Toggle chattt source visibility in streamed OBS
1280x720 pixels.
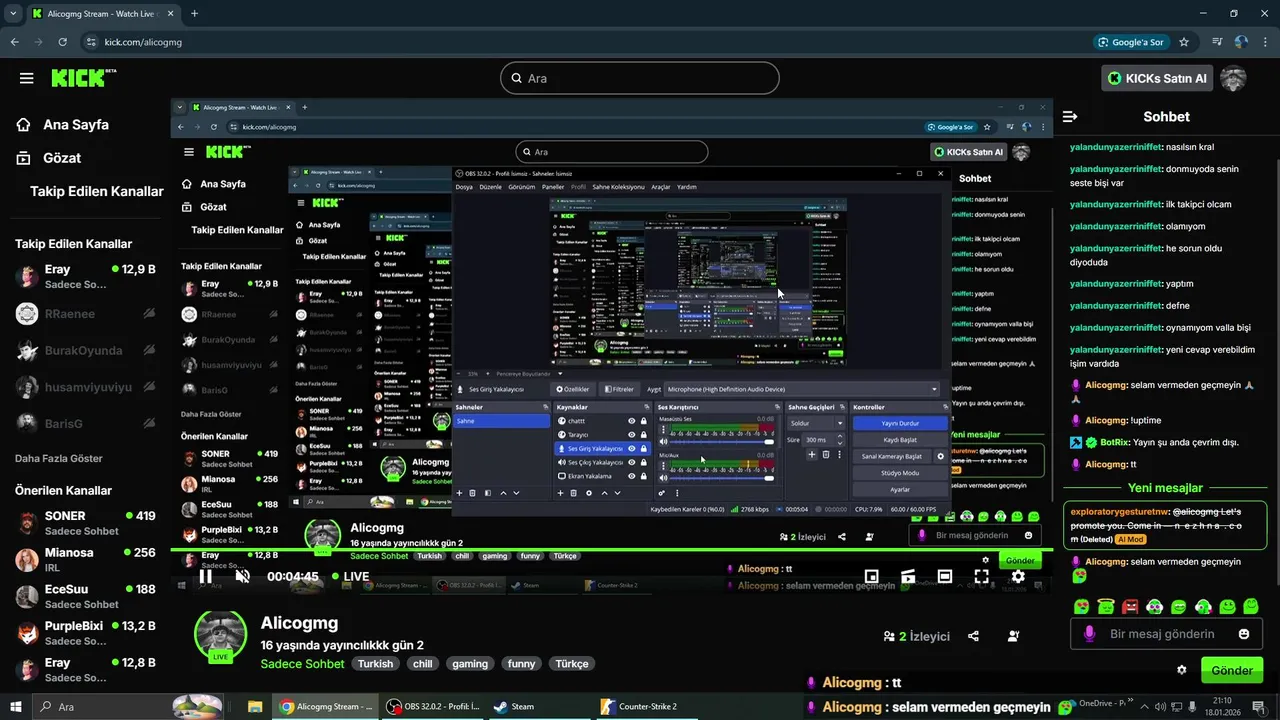[631, 421]
